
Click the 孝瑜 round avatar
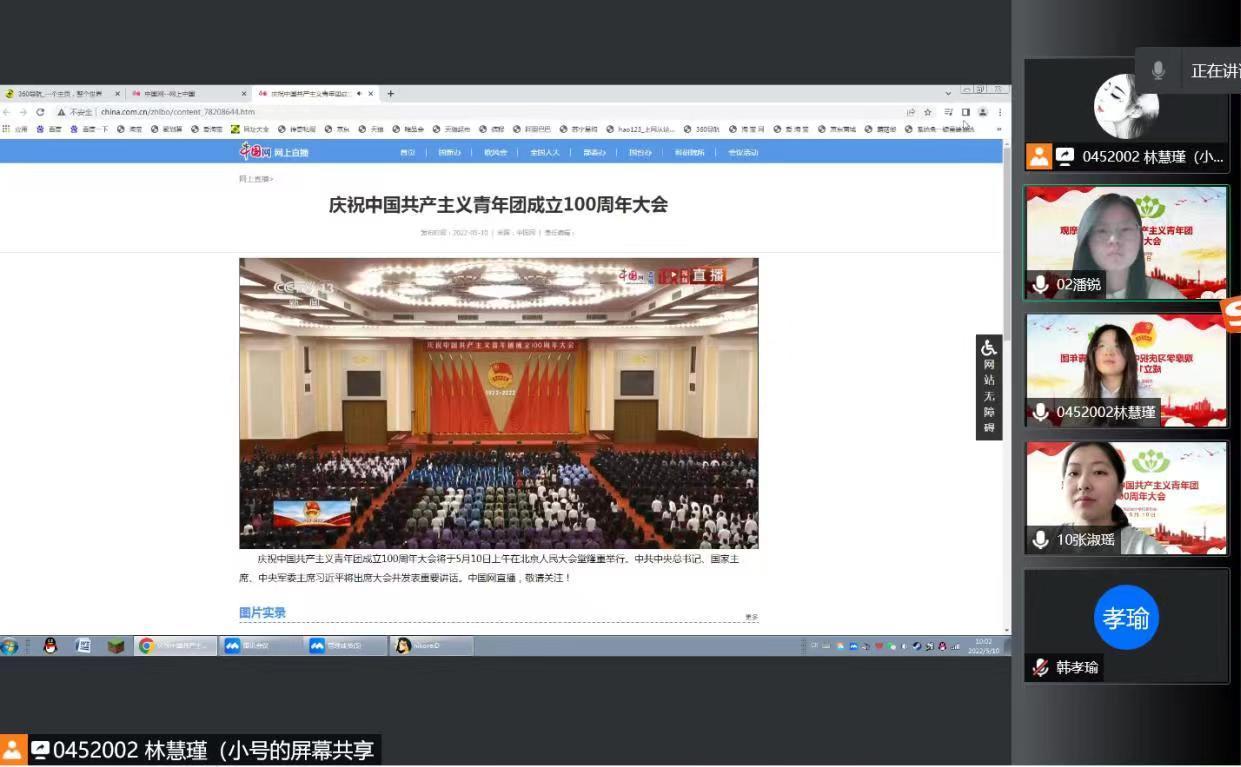pos(1126,618)
